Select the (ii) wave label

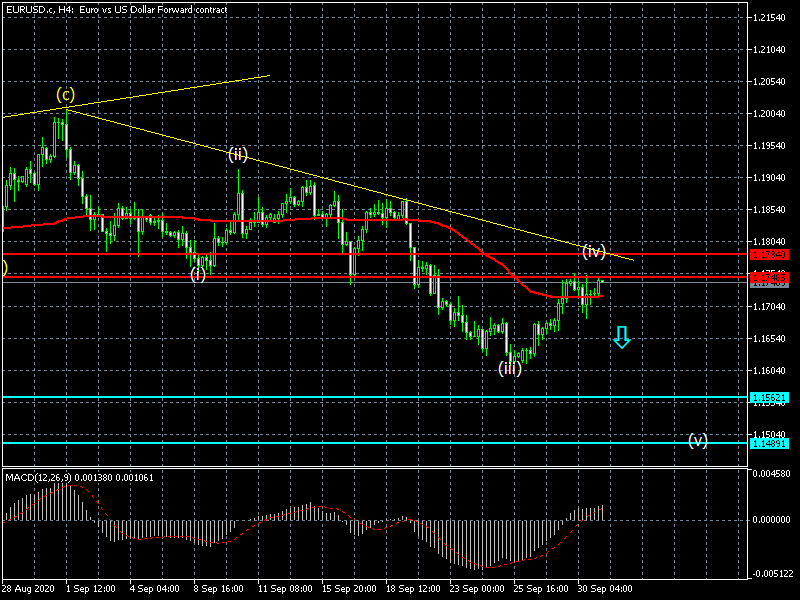(237, 154)
